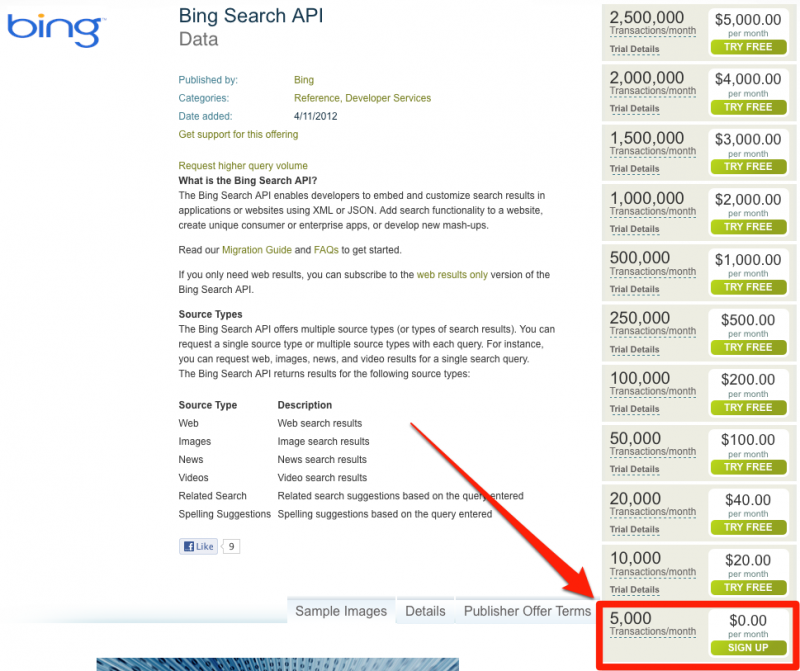The image size is (800, 671).
Task: Try free the $2,000.00 per month plan
Action: [x=748, y=227]
